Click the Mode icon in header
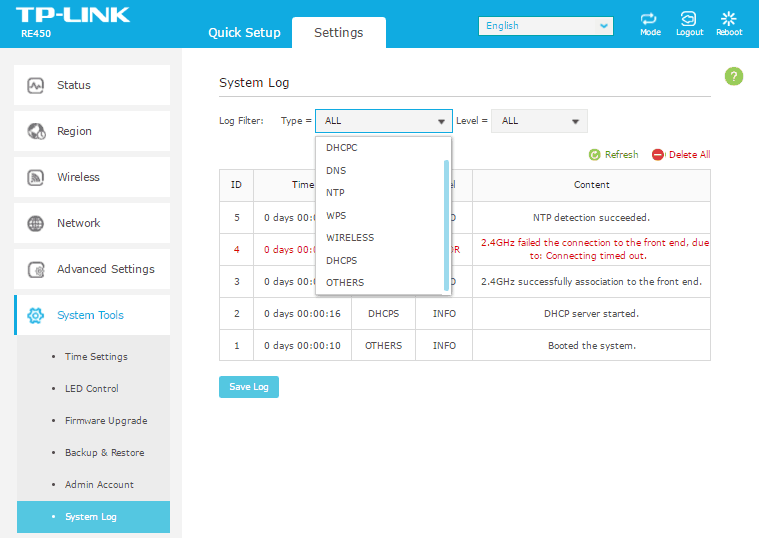Screen dimensions: 759x538 pyautogui.click(x=650, y=19)
